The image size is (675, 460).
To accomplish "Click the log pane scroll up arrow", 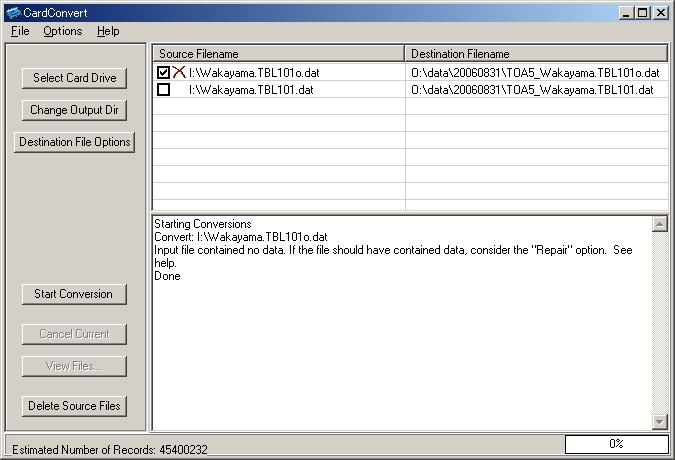I will [660, 224].
